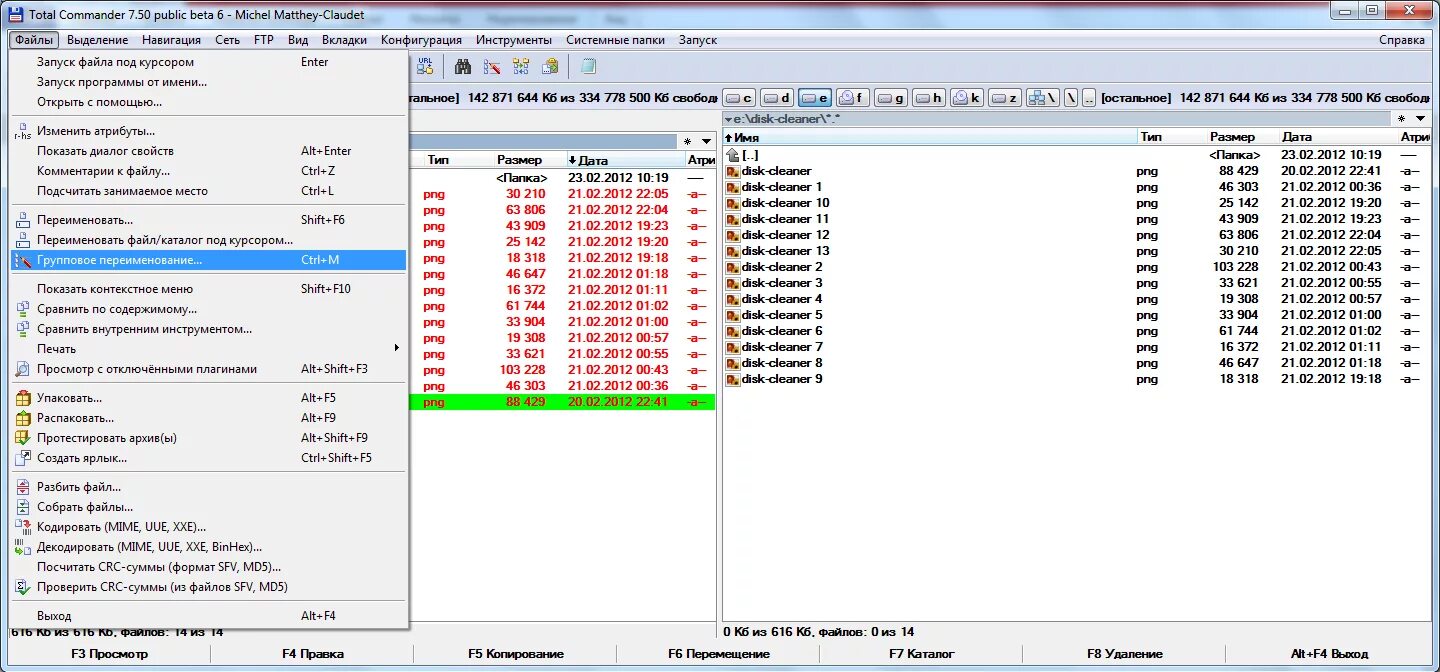Open left panel directory history dropdown arrow
Image resolution: width=1440 pixels, height=672 pixels.
tap(706, 142)
